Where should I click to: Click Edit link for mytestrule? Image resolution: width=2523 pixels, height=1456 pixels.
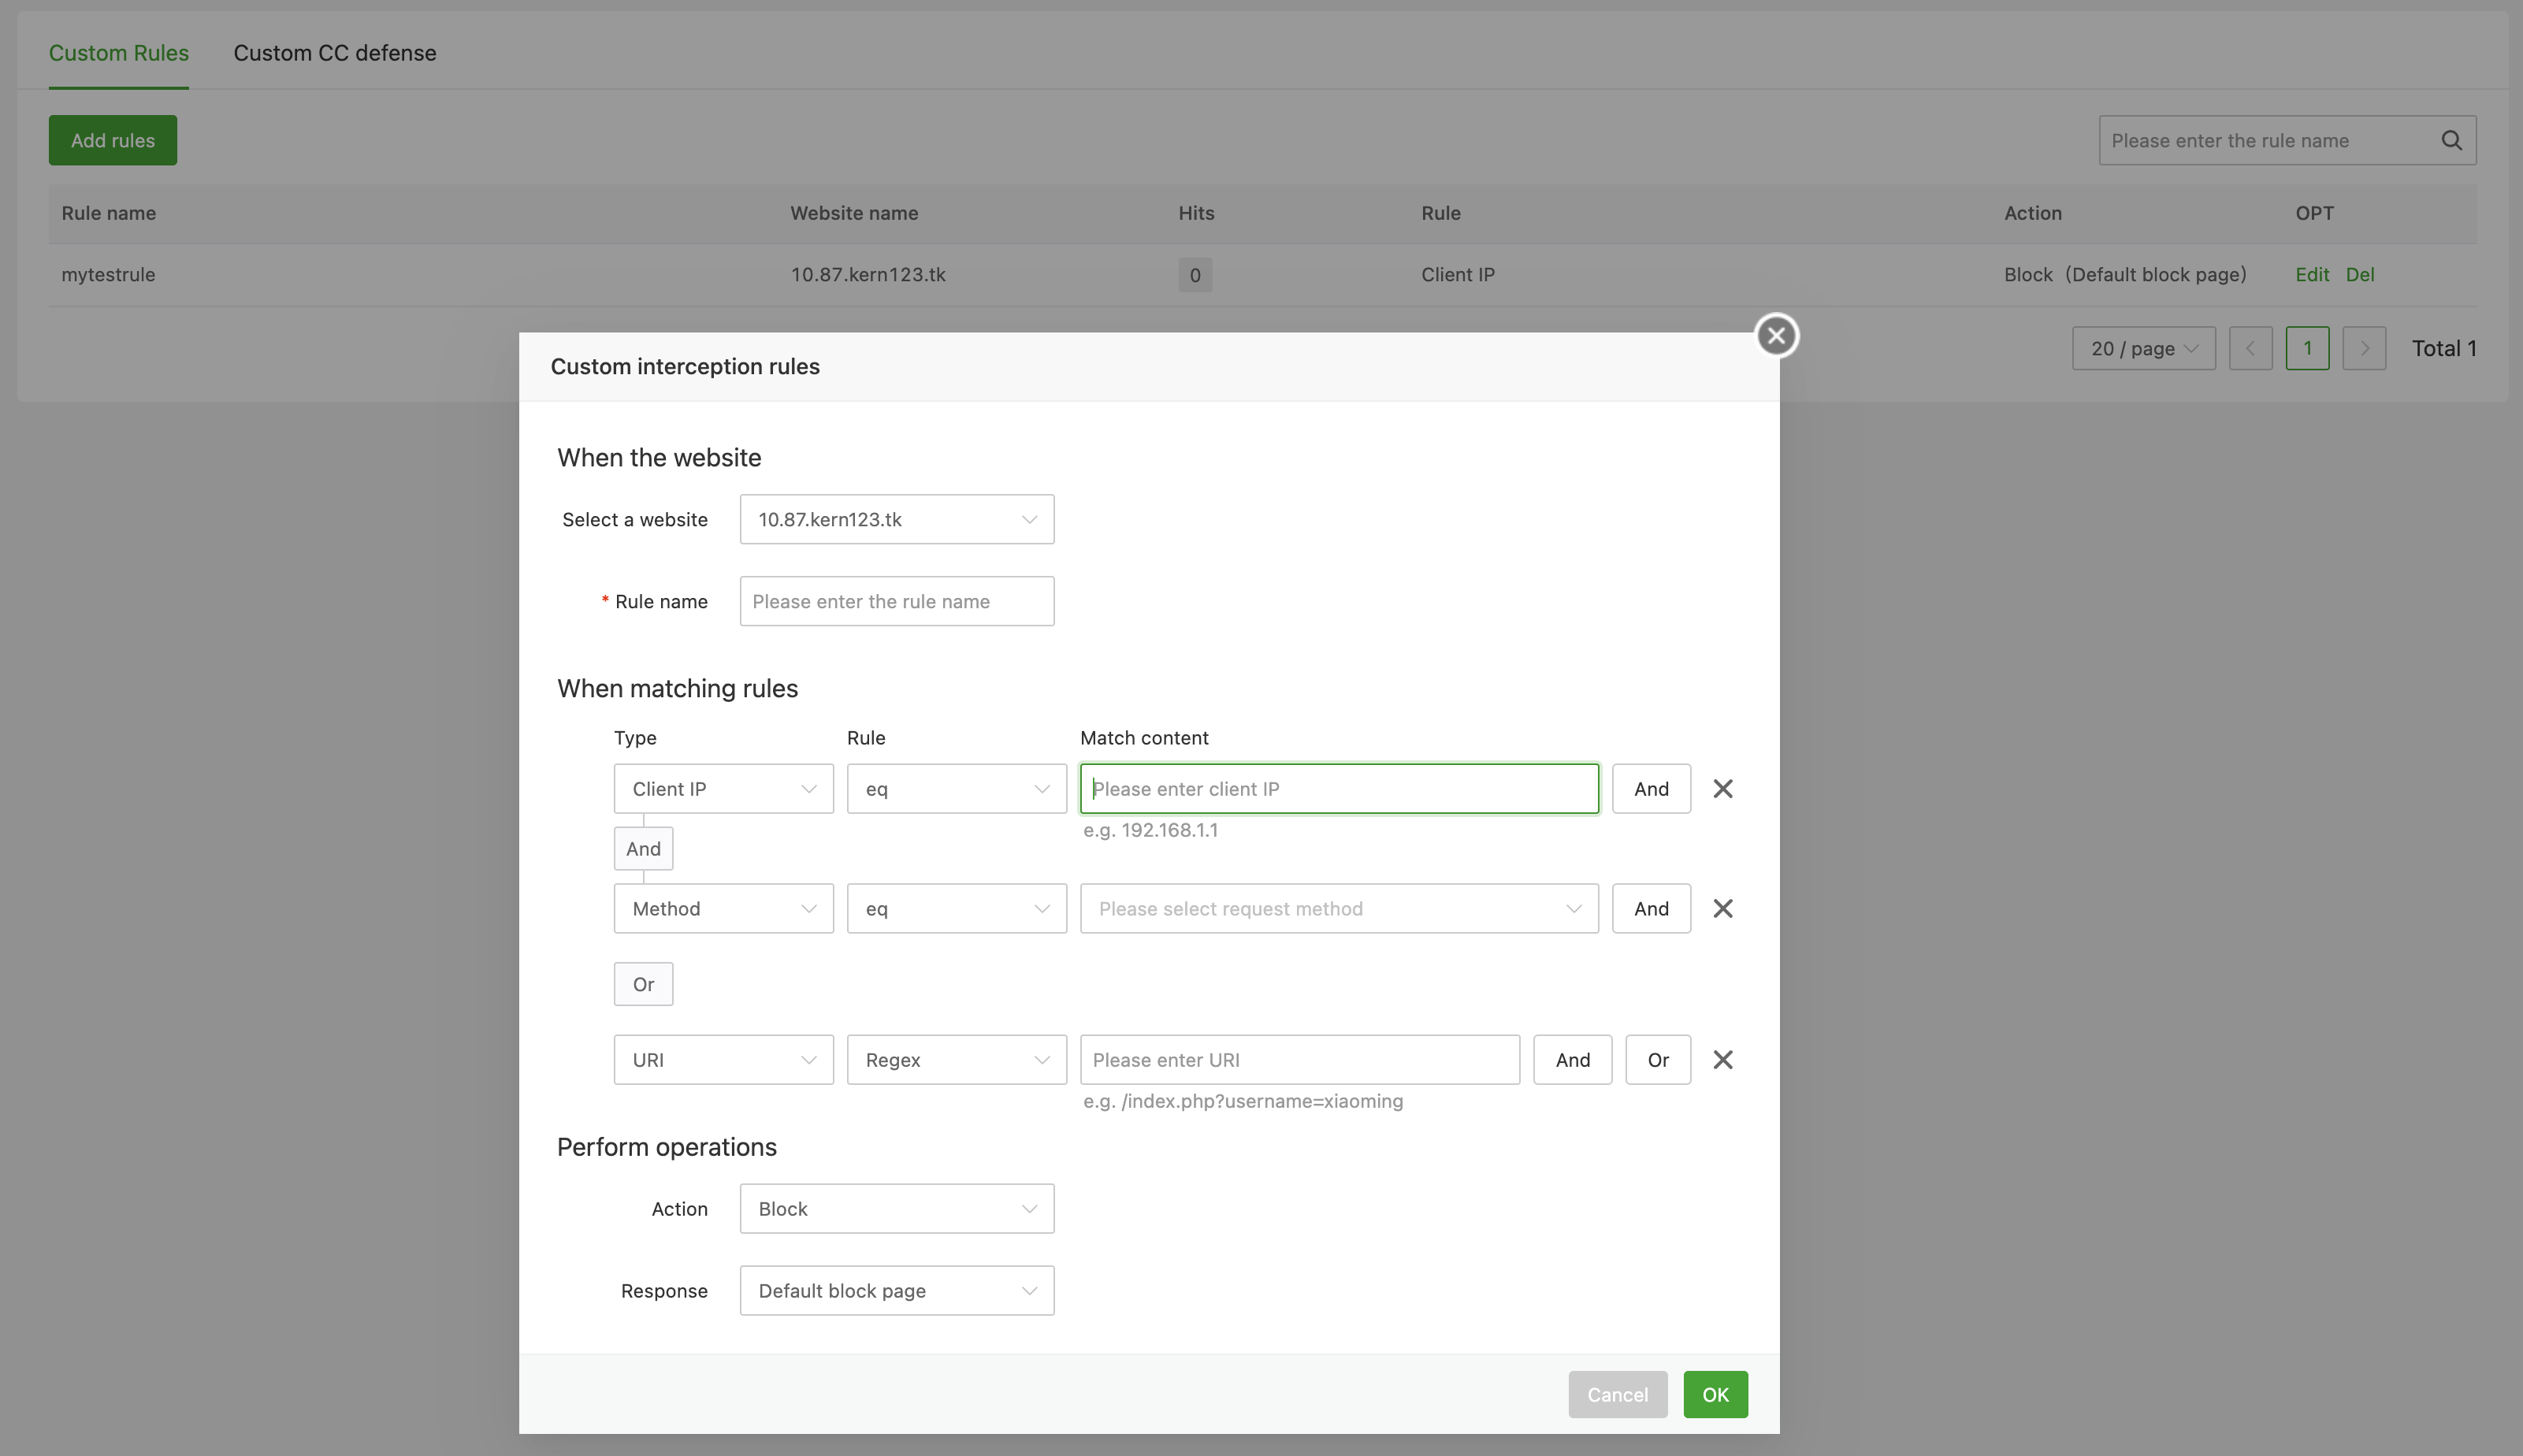click(2311, 275)
